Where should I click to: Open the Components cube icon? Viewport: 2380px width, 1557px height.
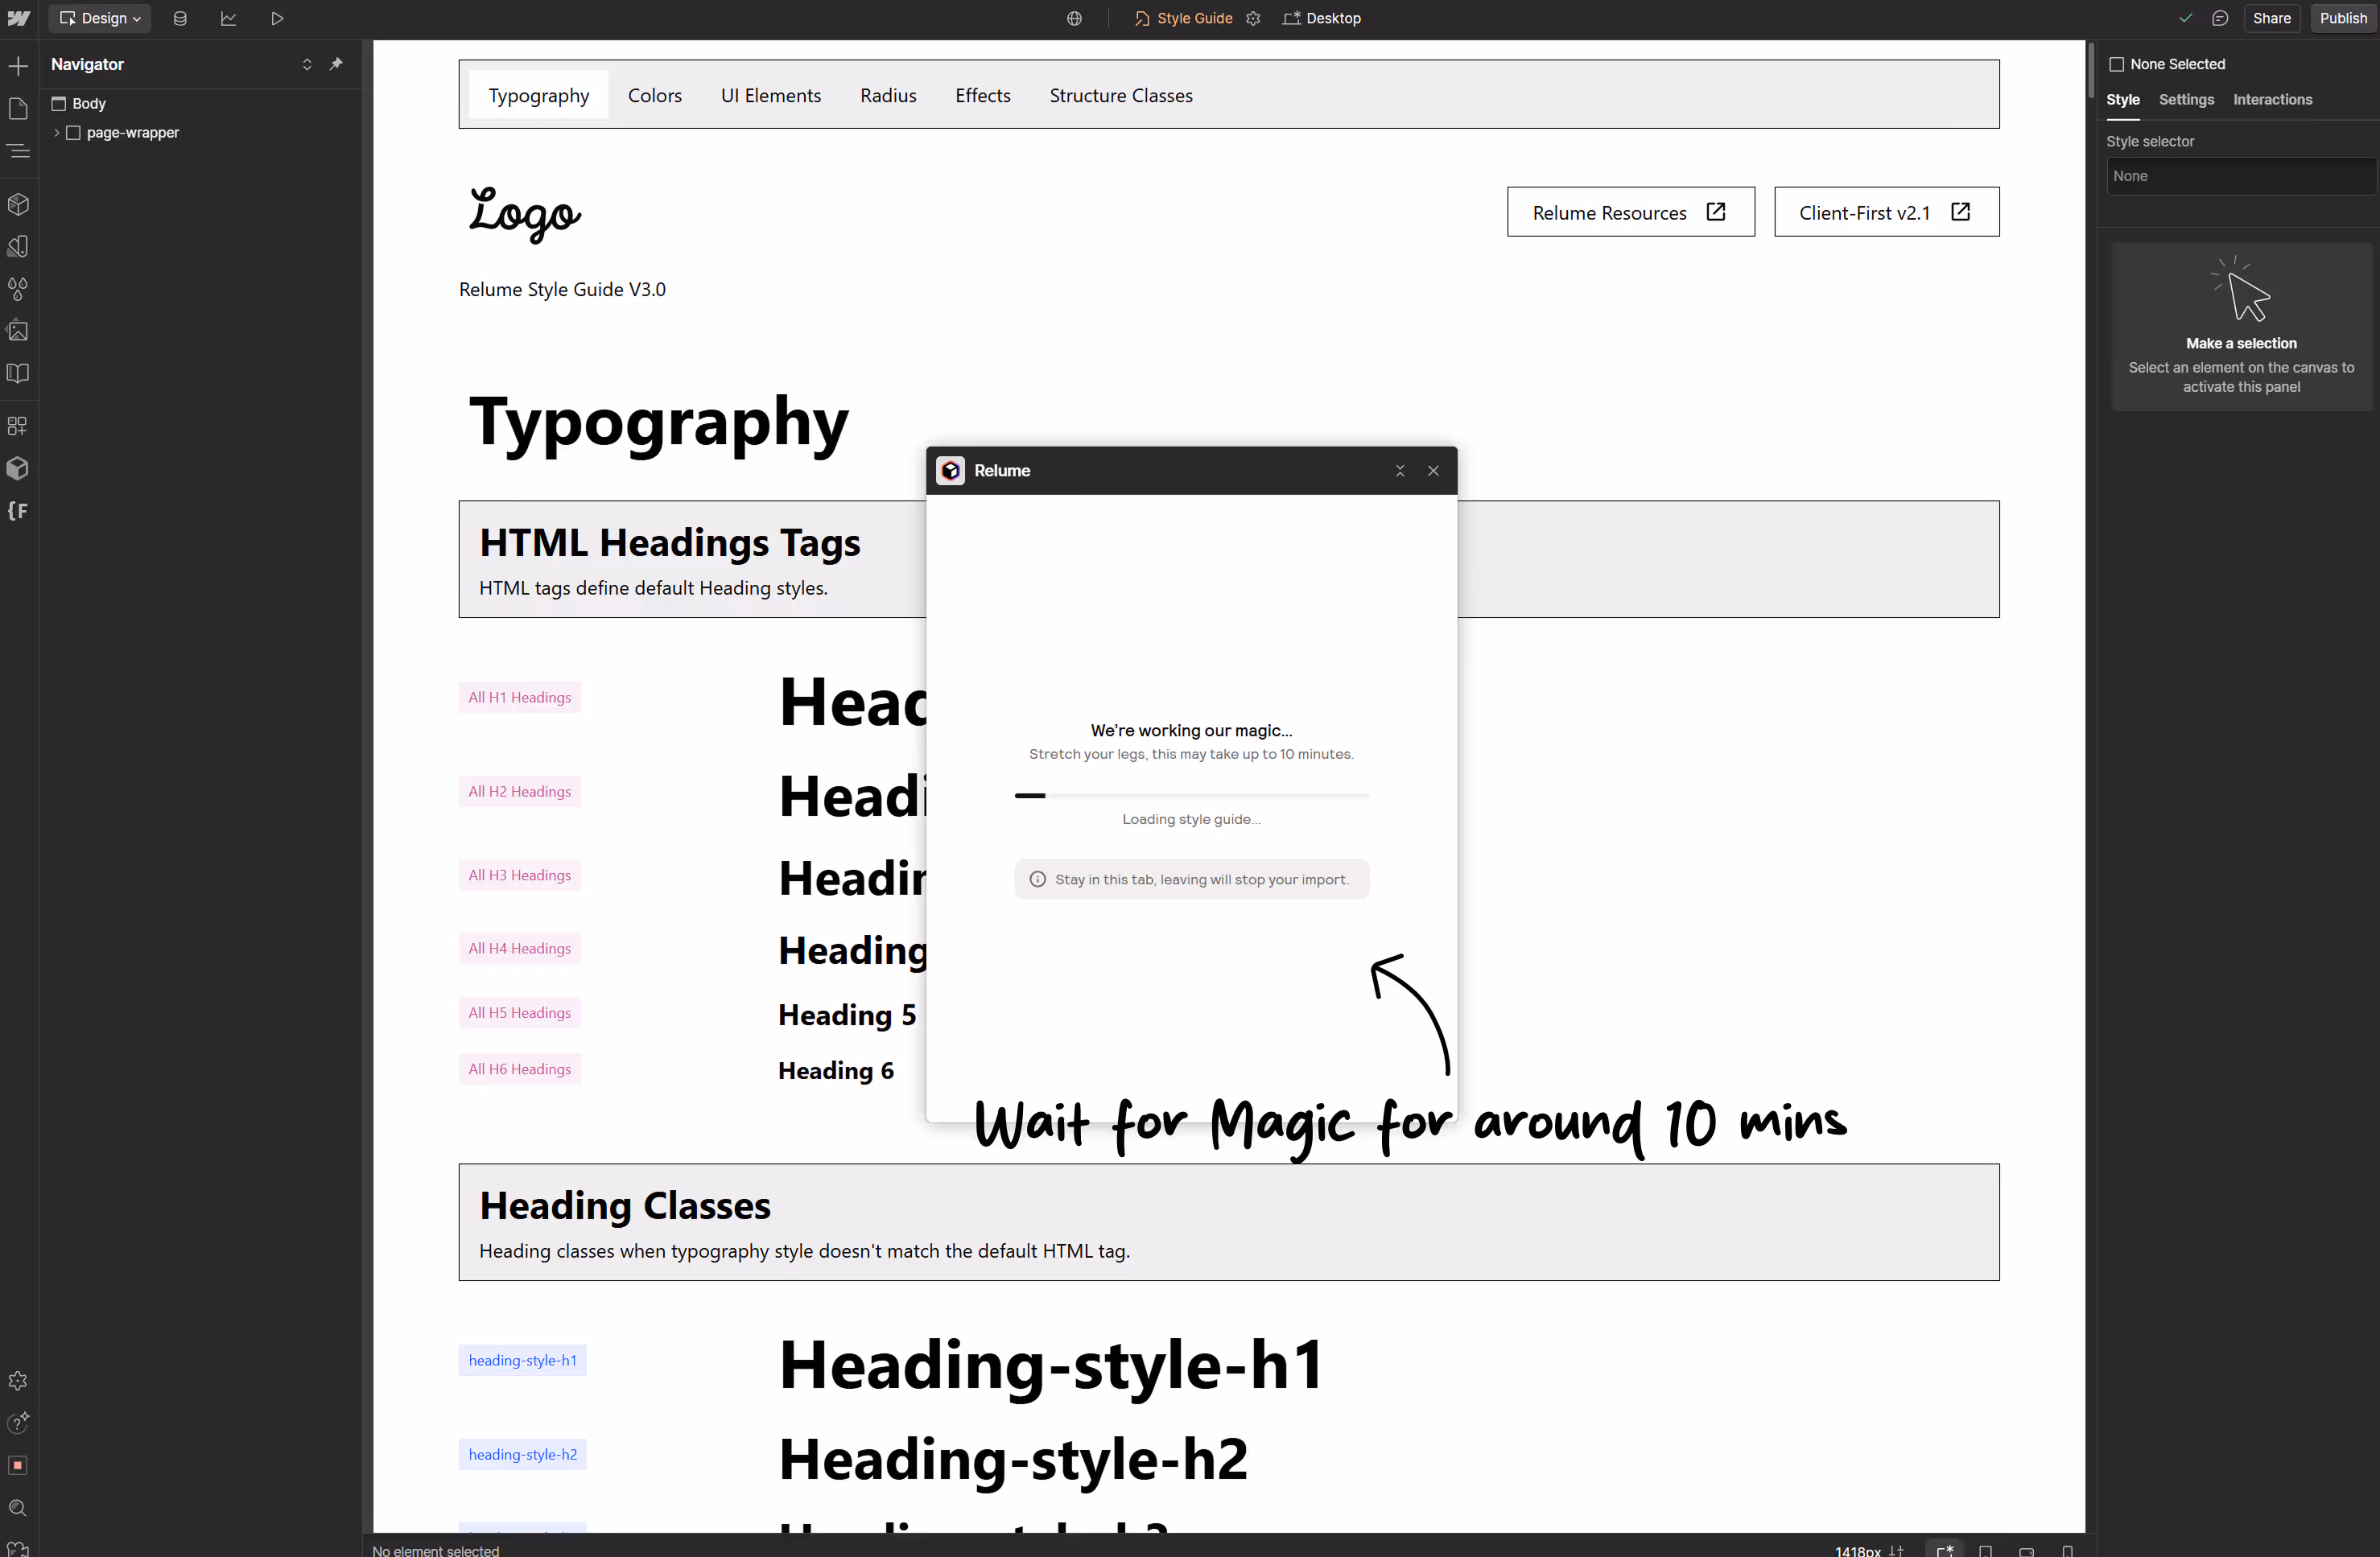pos(18,204)
